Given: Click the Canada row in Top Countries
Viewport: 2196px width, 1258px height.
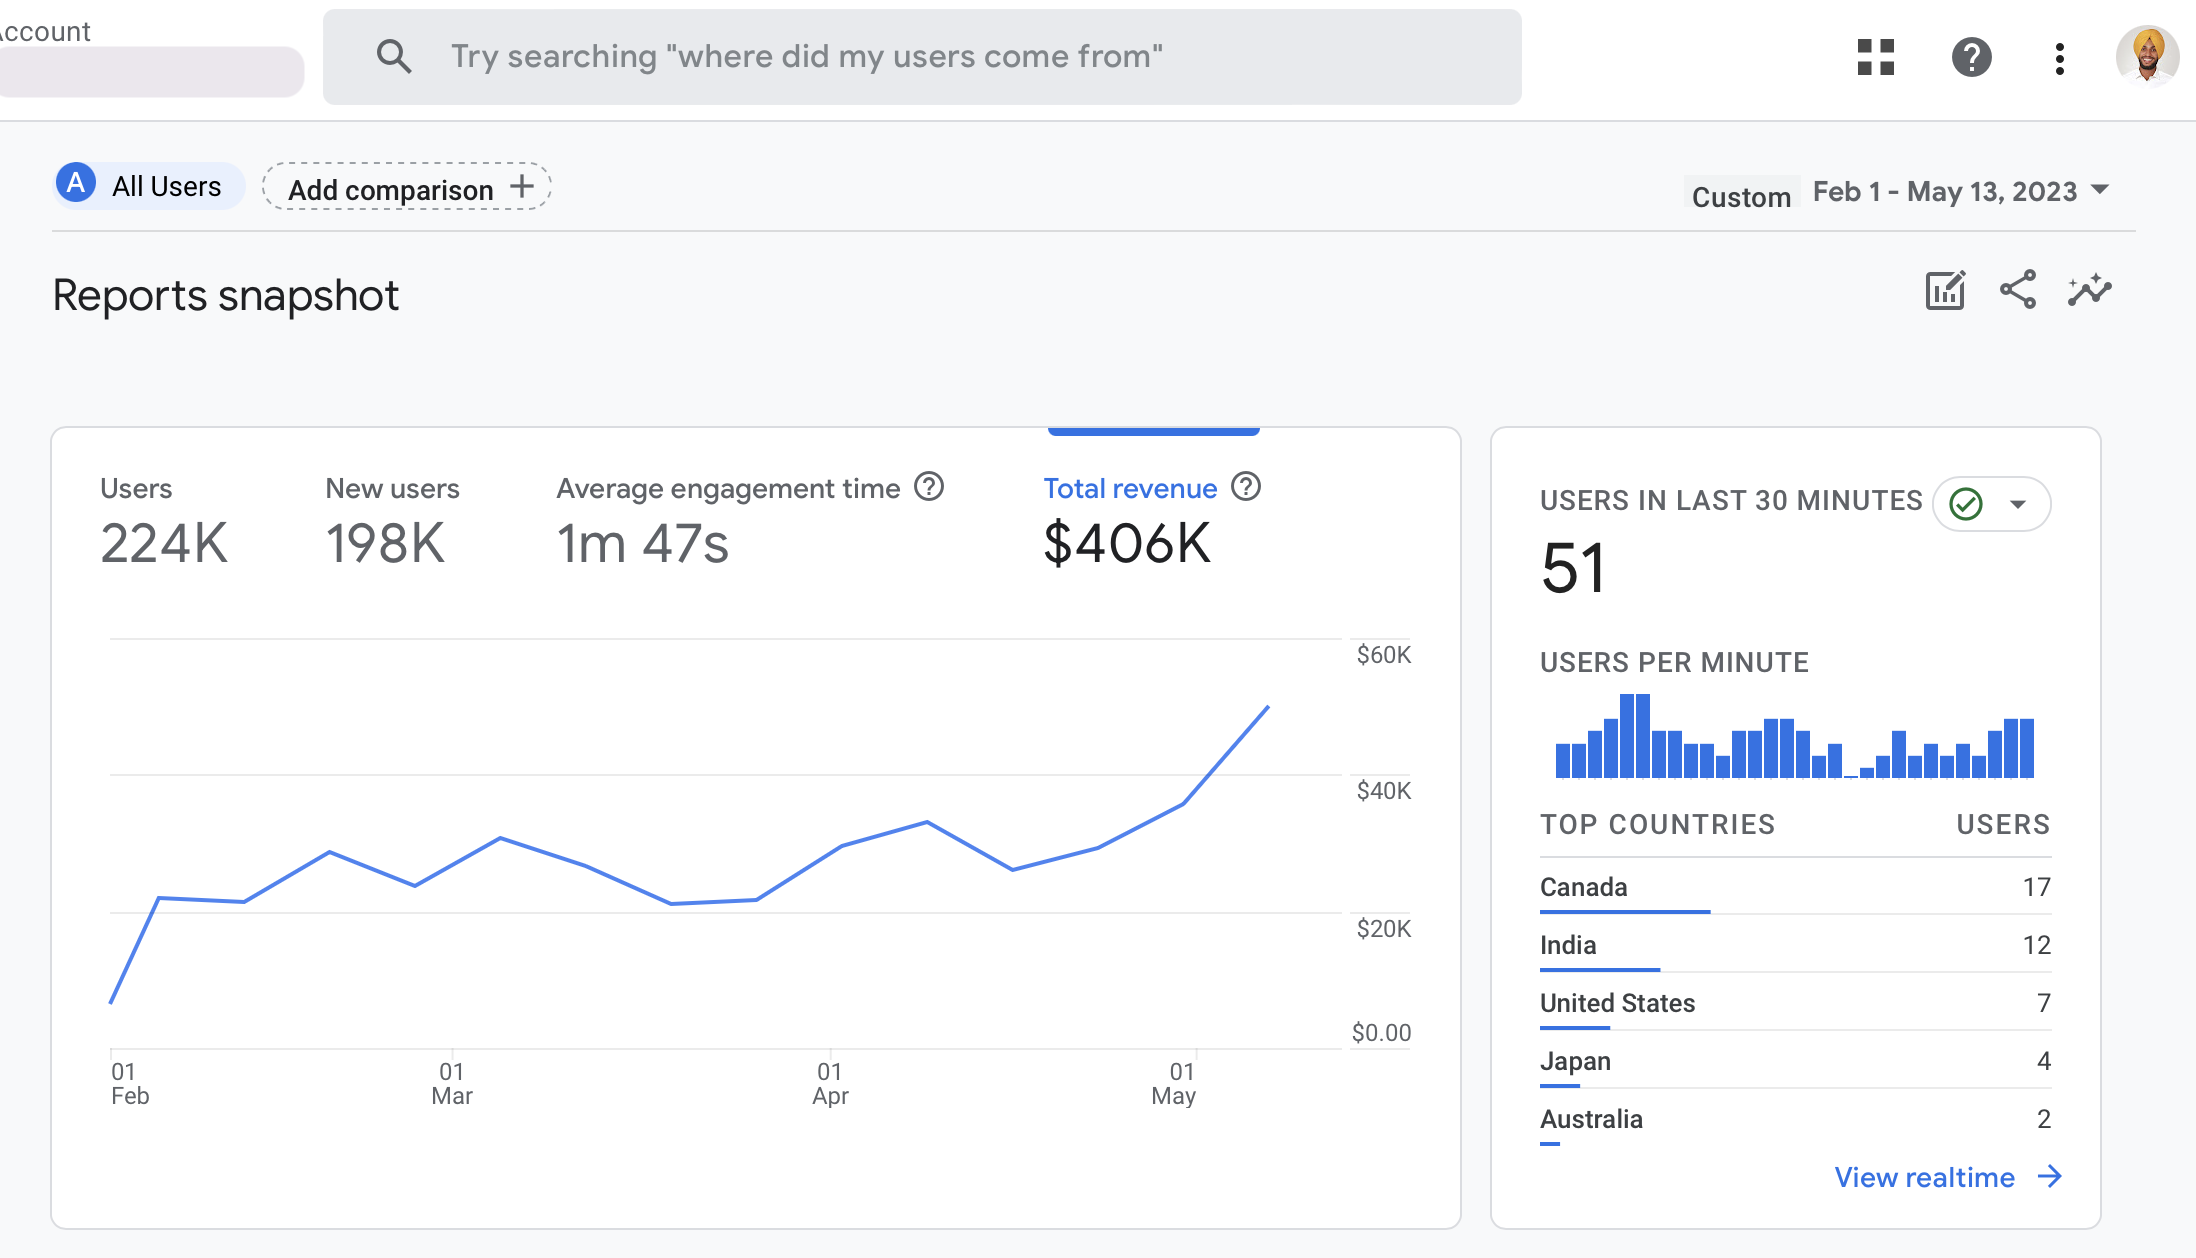Looking at the screenshot, I should point(1795,887).
